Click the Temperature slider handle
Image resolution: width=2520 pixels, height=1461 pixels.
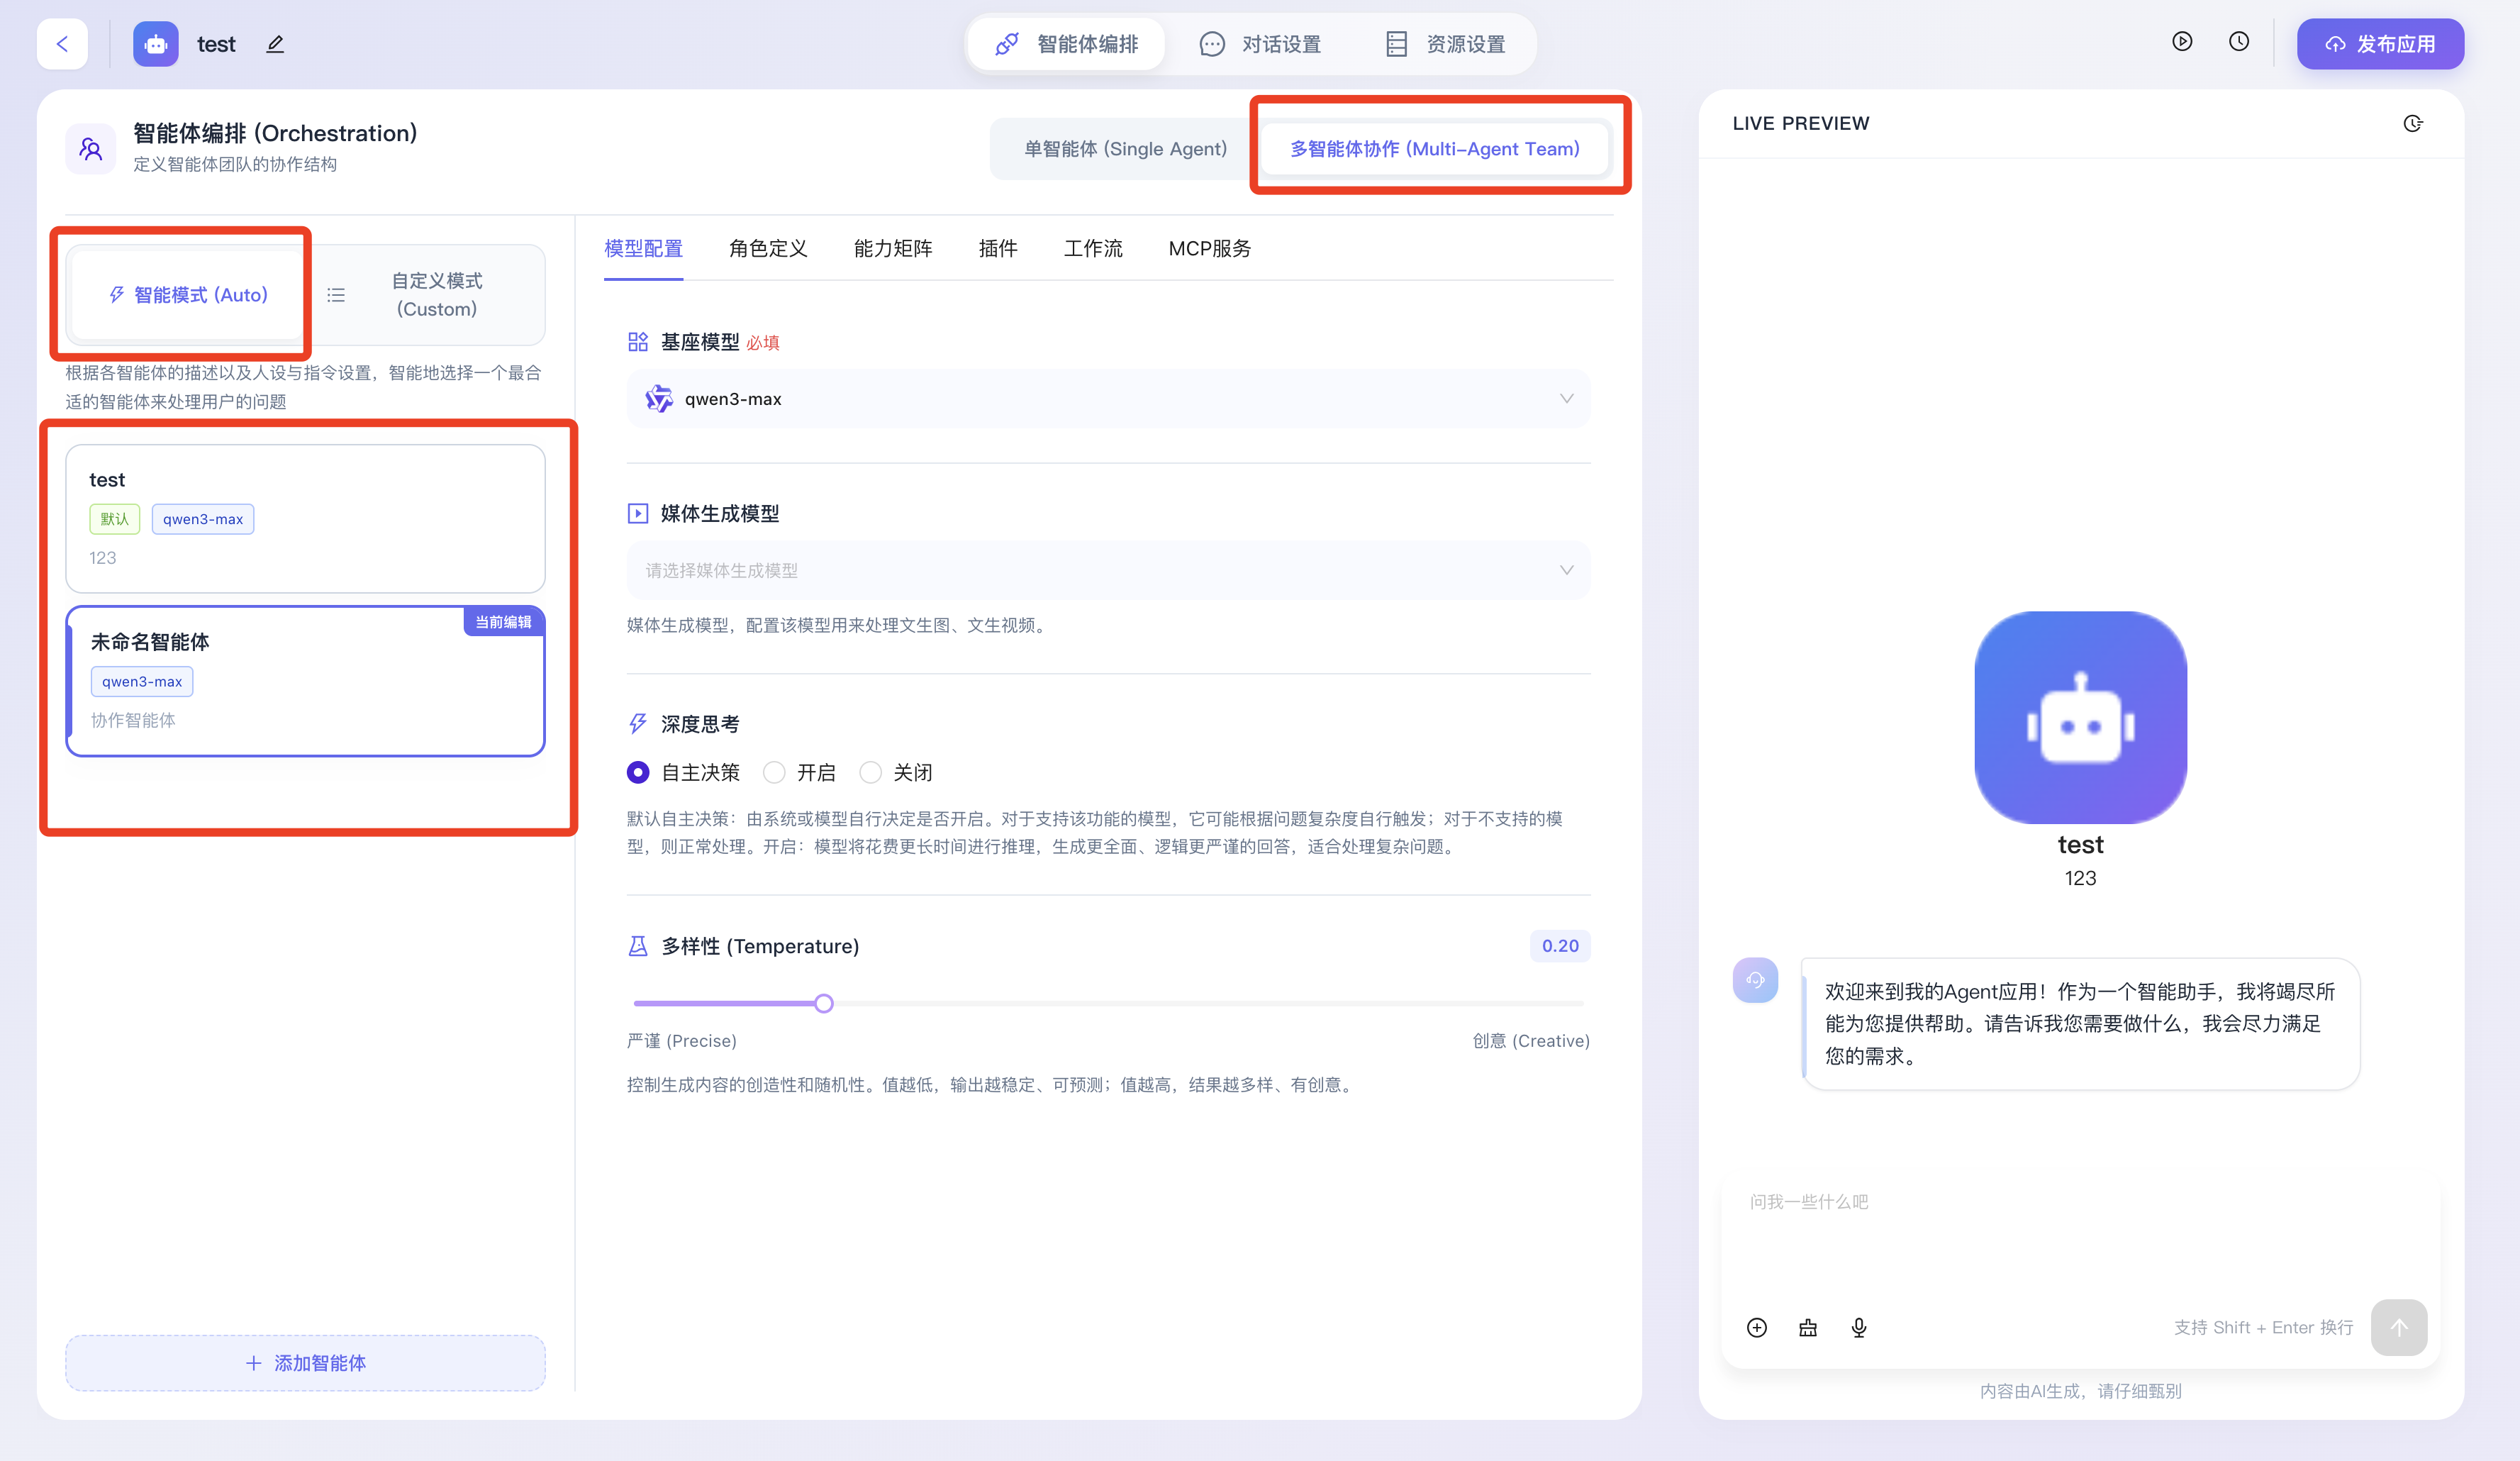tap(823, 1003)
